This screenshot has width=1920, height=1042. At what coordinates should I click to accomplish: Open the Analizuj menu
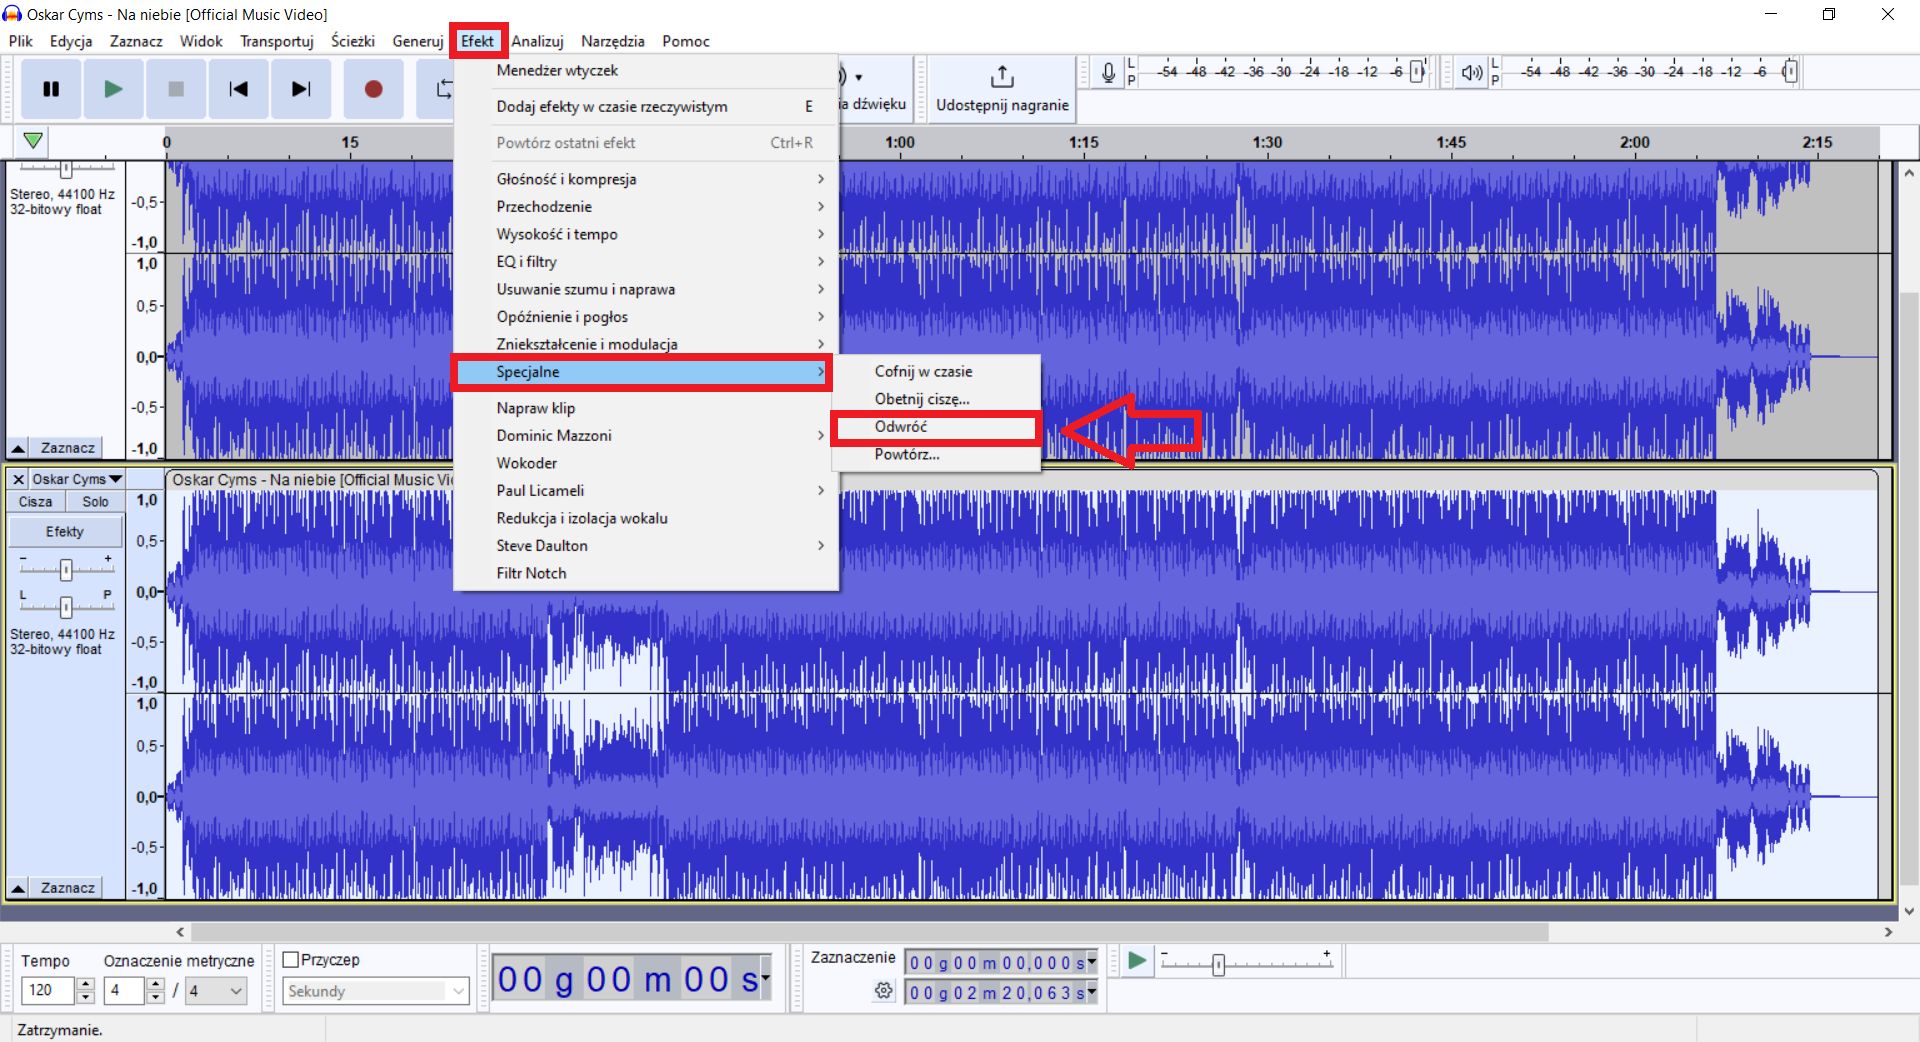tap(538, 41)
